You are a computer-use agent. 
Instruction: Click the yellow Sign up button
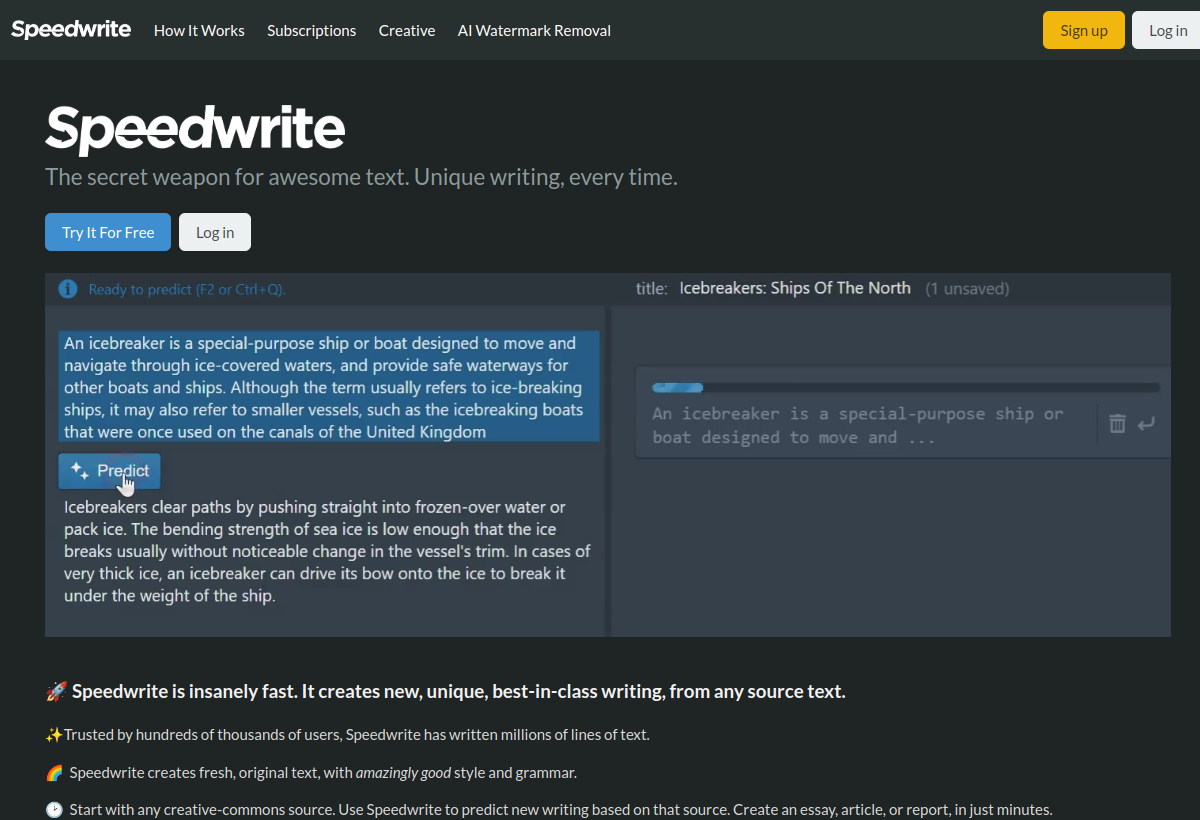[x=1084, y=30]
